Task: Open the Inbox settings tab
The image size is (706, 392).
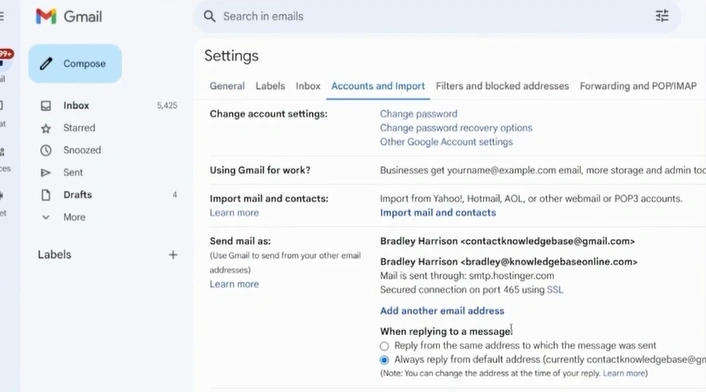Action: pyautogui.click(x=308, y=86)
